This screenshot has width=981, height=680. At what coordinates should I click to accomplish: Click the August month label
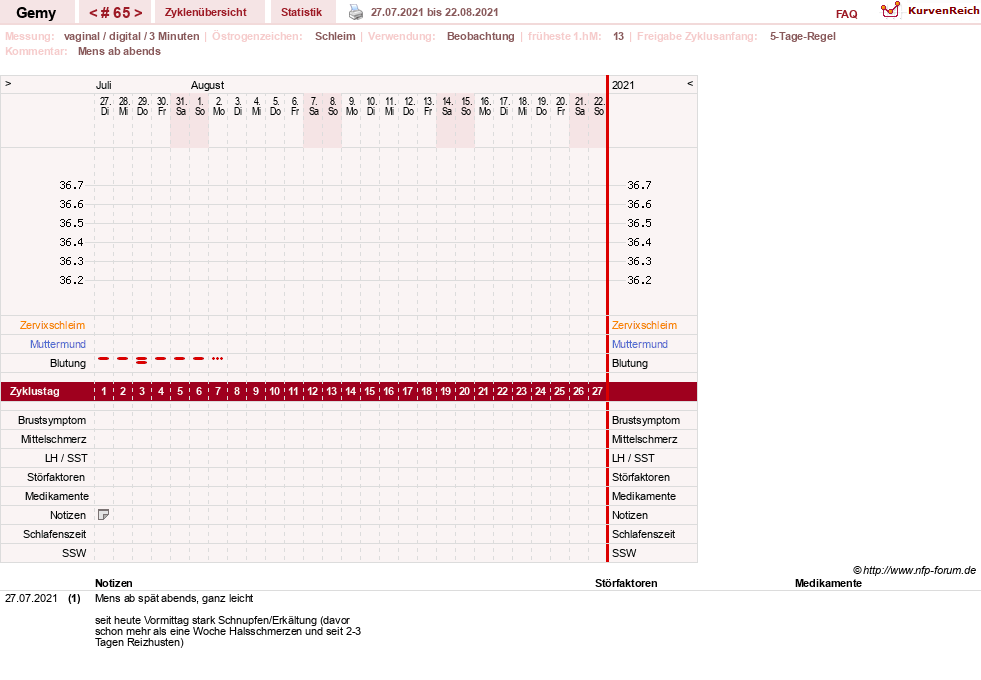point(207,85)
